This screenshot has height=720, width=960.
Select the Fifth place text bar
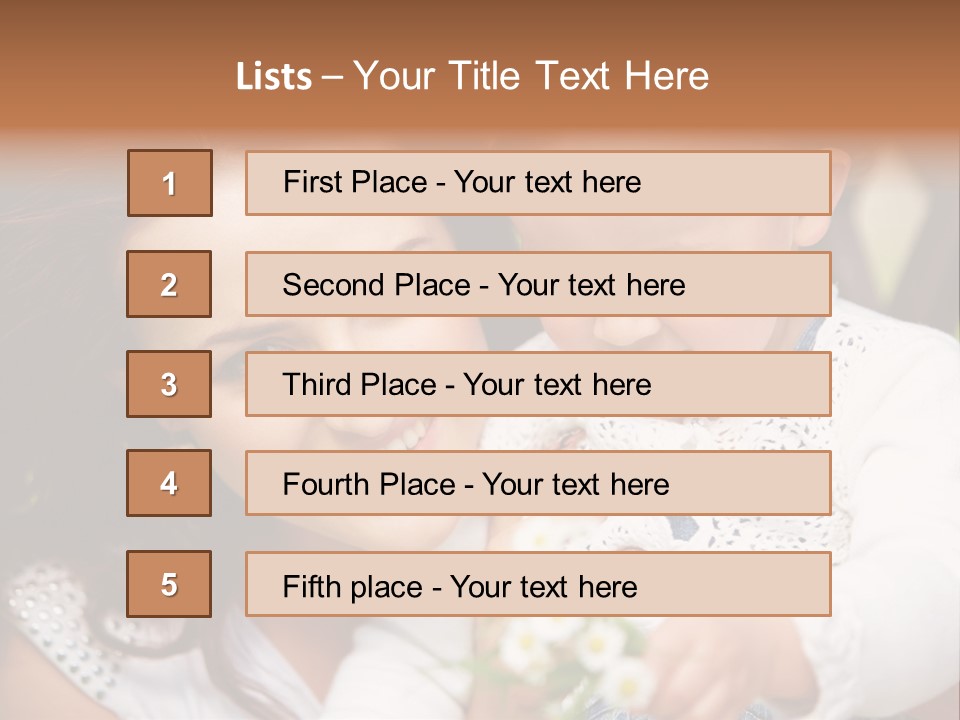(538, 584)
